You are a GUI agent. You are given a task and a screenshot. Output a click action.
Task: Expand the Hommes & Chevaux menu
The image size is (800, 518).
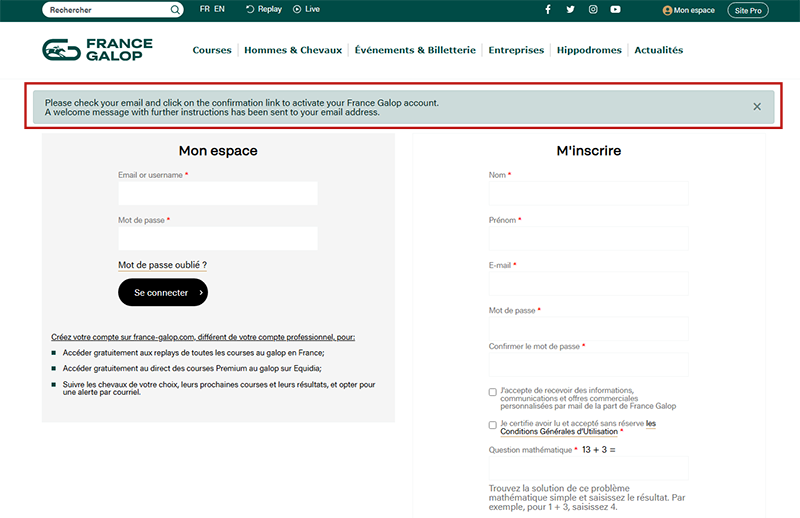point(293,50)
